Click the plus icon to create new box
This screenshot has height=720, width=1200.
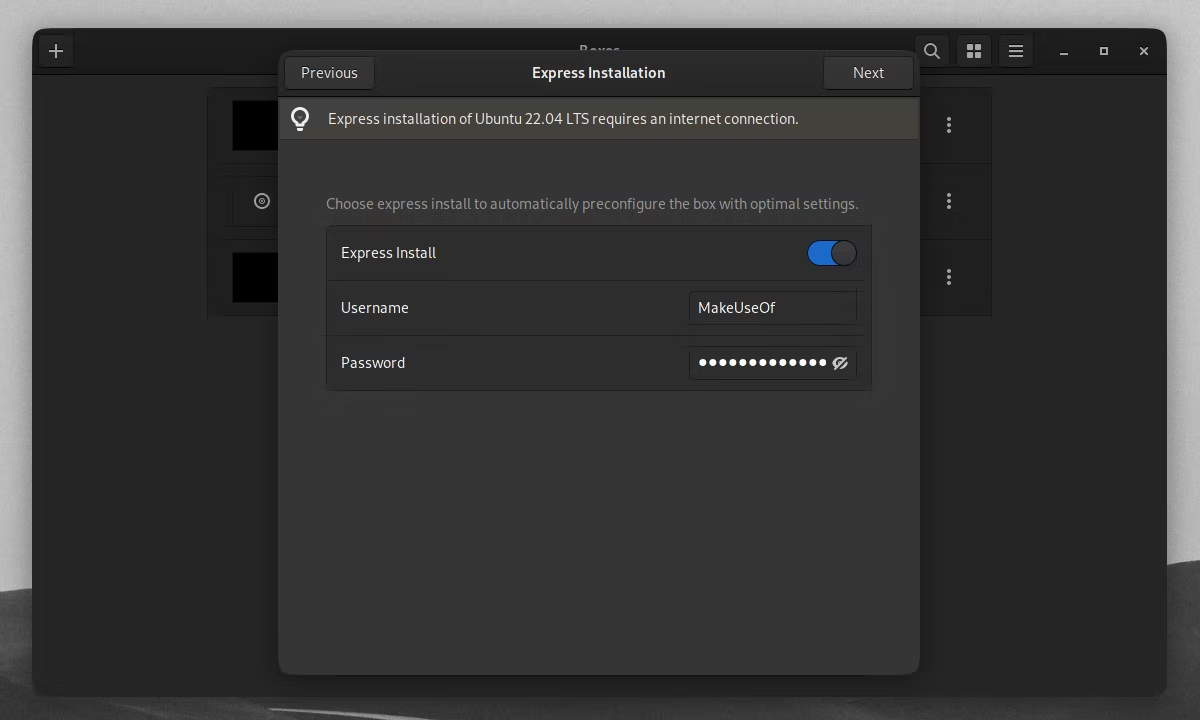coord(56,51)
